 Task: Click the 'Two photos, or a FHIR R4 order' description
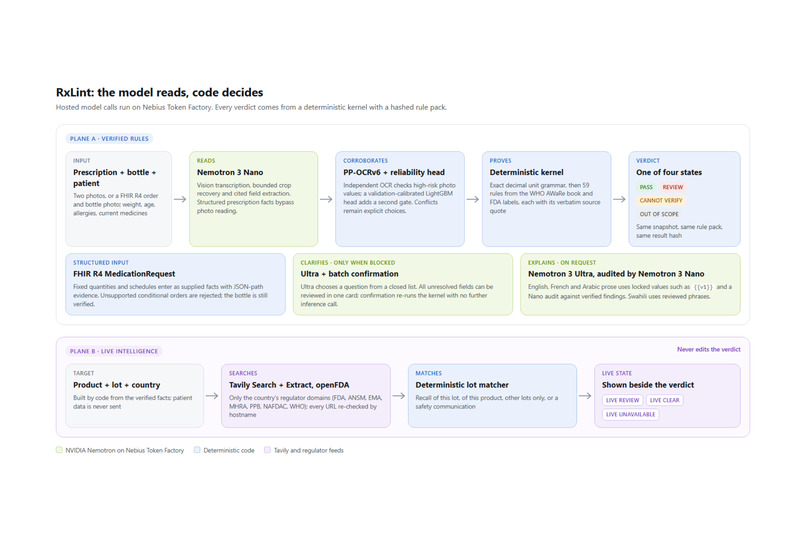116,205
